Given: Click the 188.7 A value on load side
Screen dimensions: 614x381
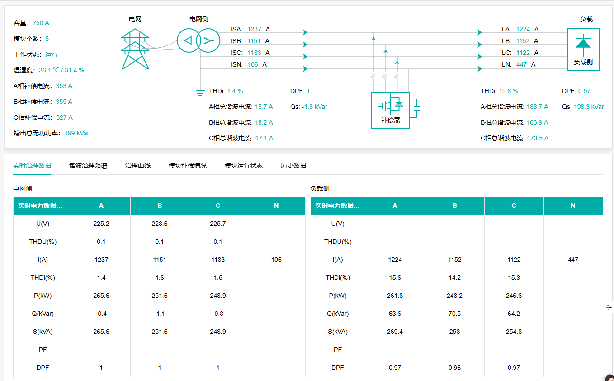Looking at the screenshot, I should click(537, 107).
